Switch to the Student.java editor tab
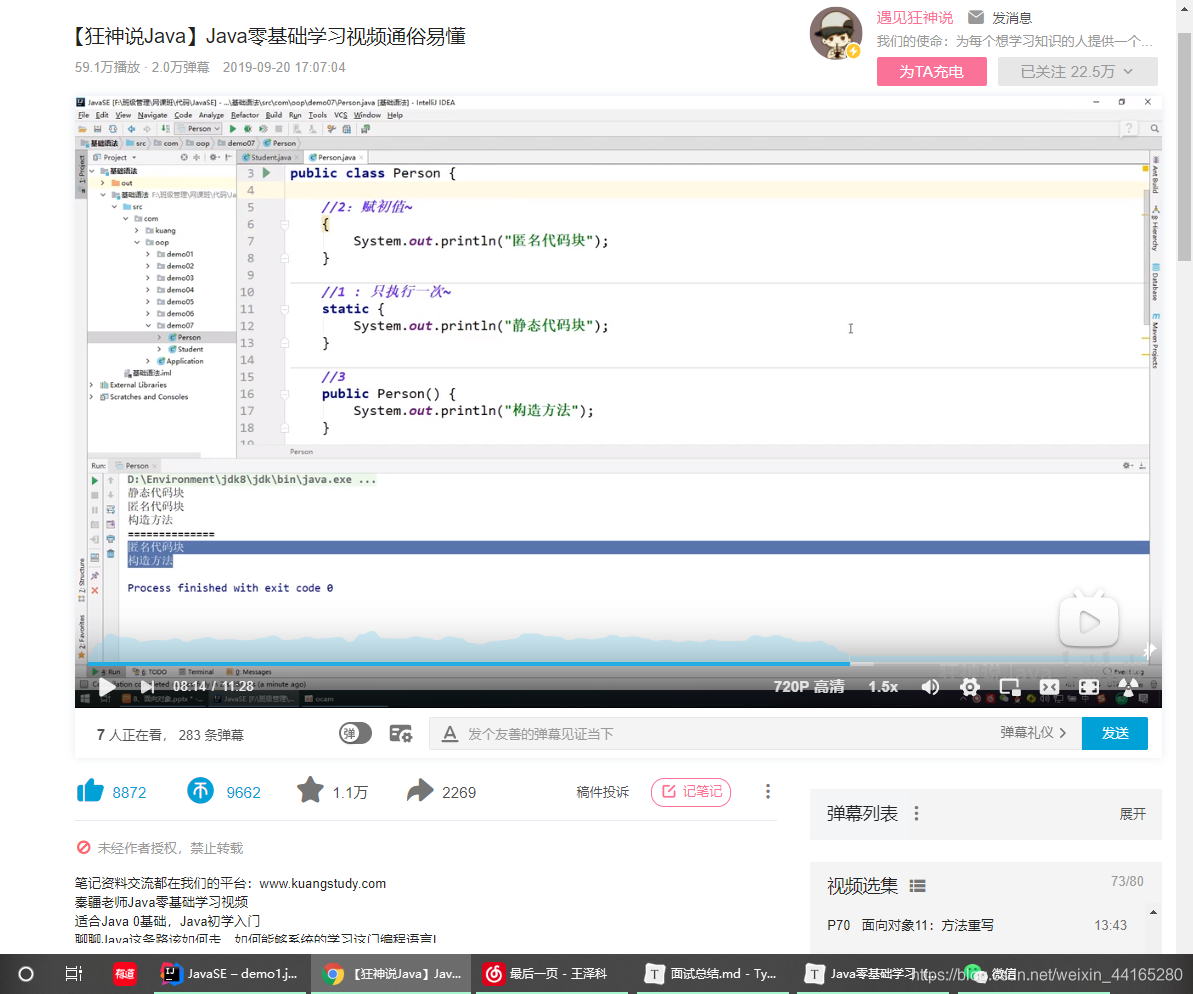The height and width of the screenshot is (994, 1193). click(x=270, y=158)
